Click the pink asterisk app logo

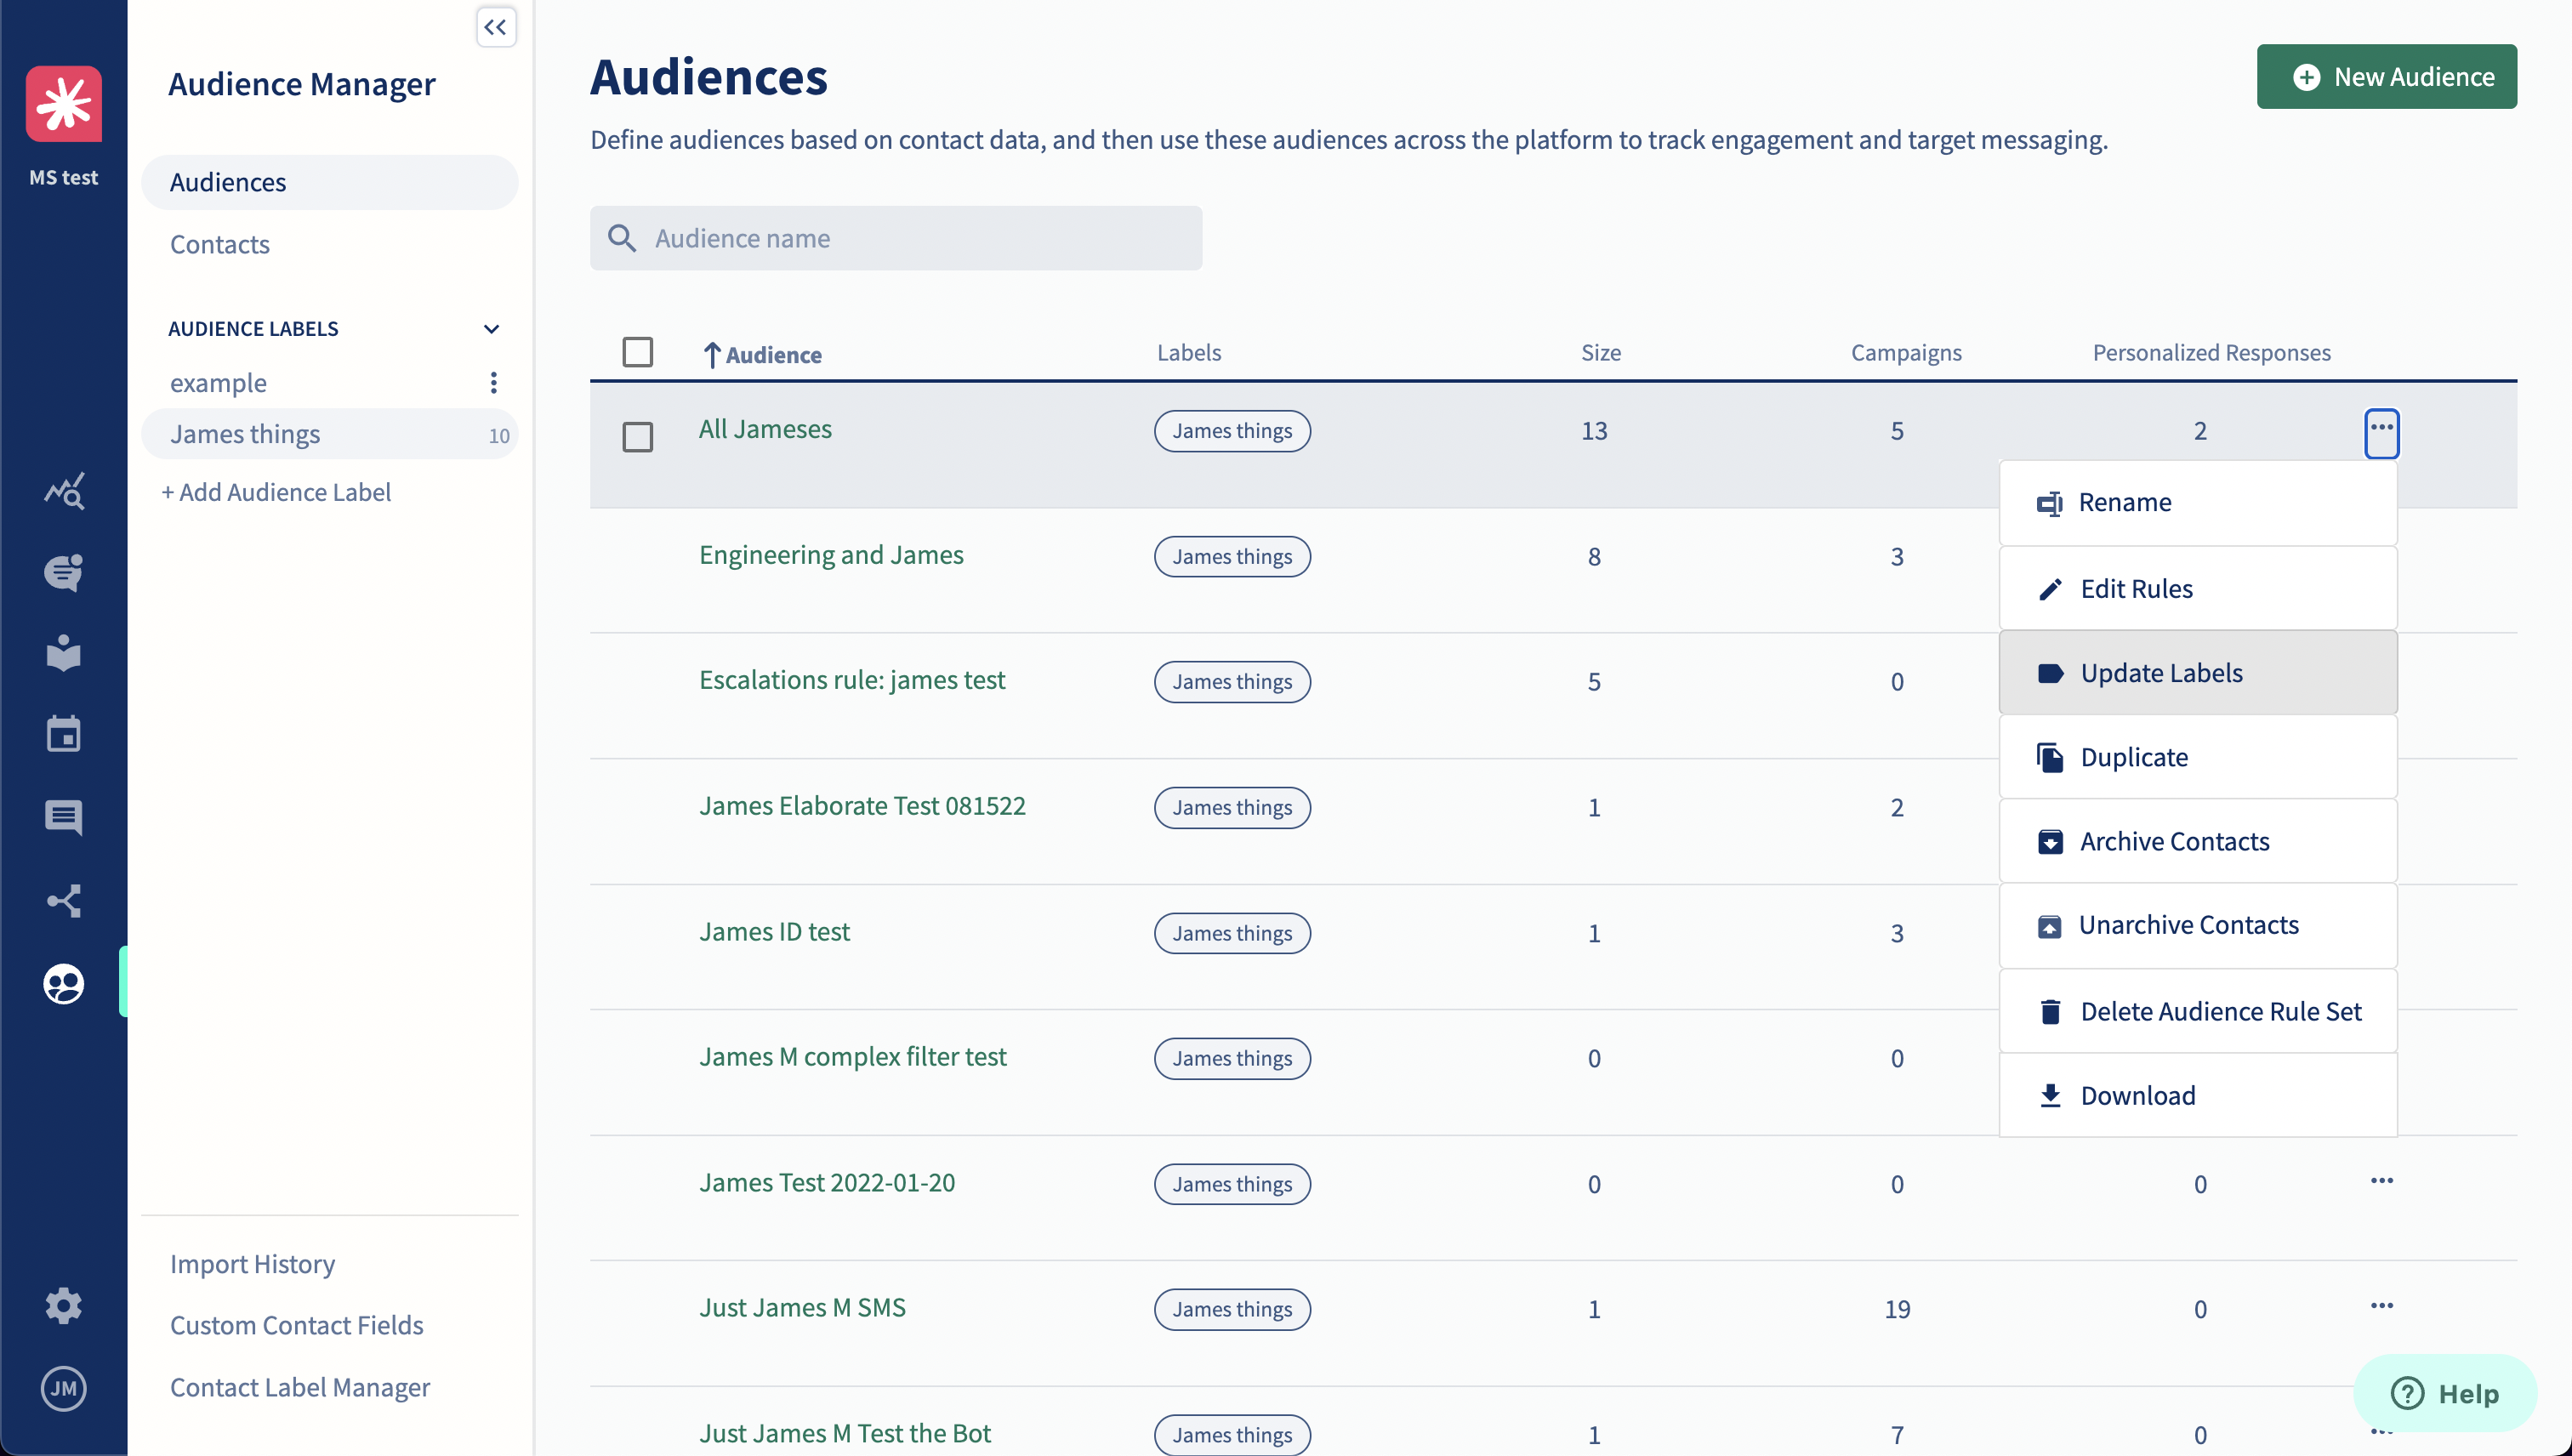tap(64, 104)
